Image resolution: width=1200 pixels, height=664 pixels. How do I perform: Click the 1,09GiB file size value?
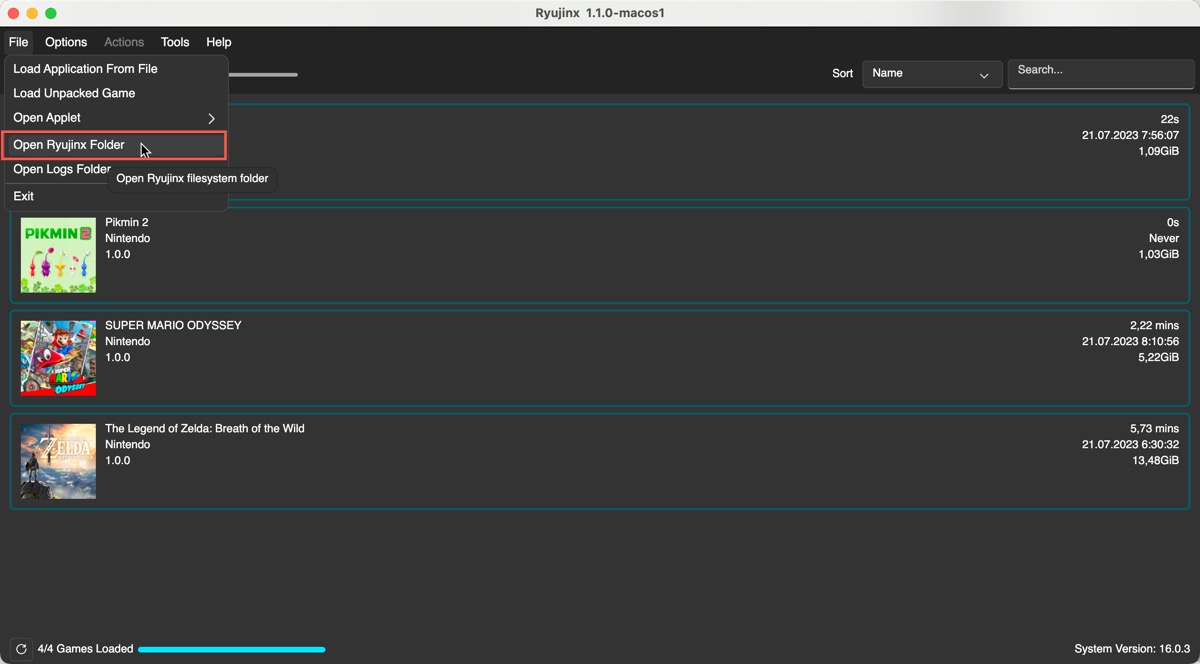pos(1159,151)
